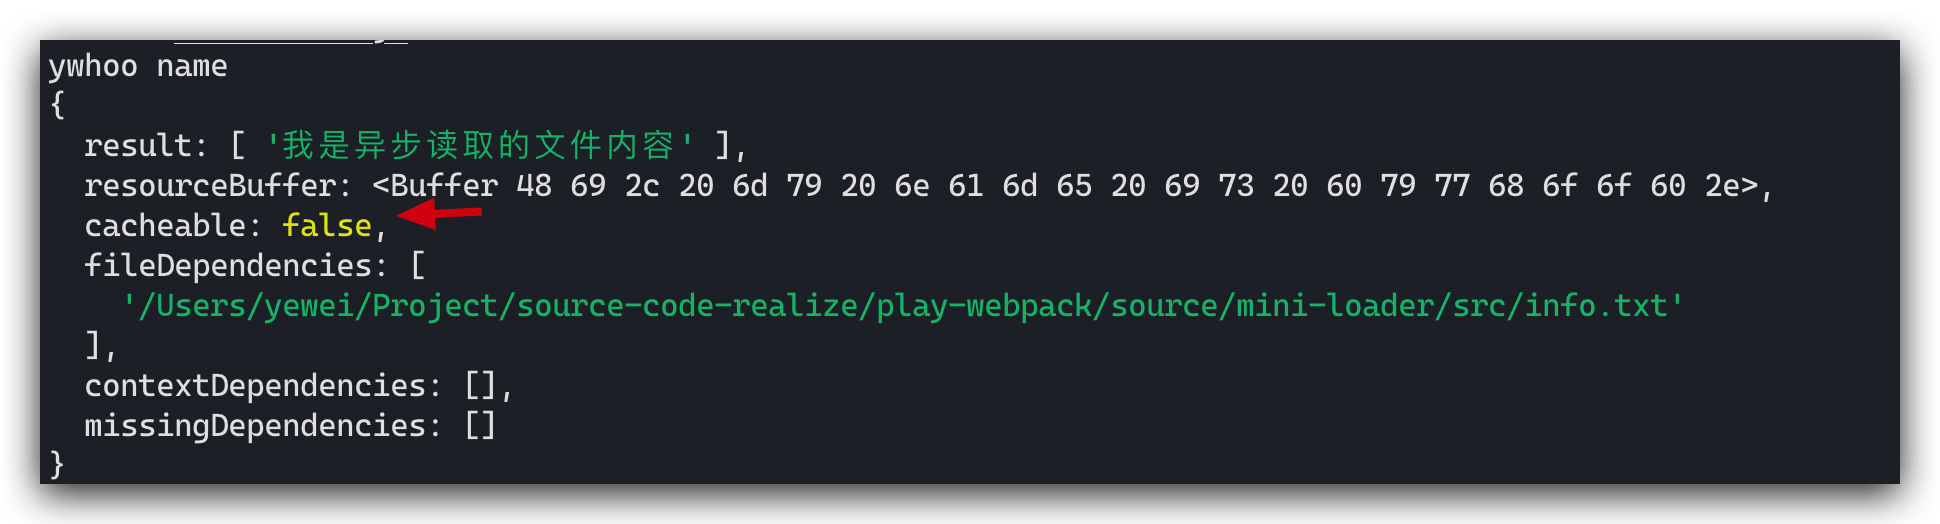
Task: Select the contextDependencies property key
Action: [x=255, y=386]
